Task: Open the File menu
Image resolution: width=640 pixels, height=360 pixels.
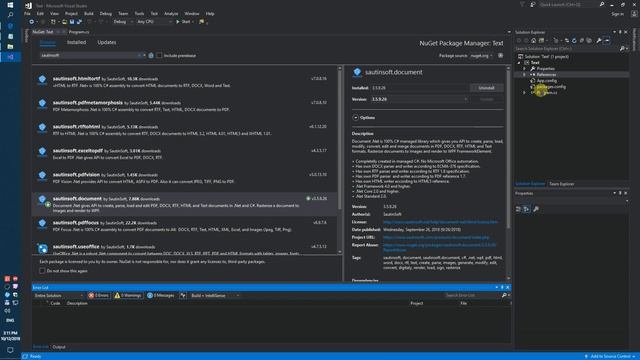Action: (x=27, y=13)
